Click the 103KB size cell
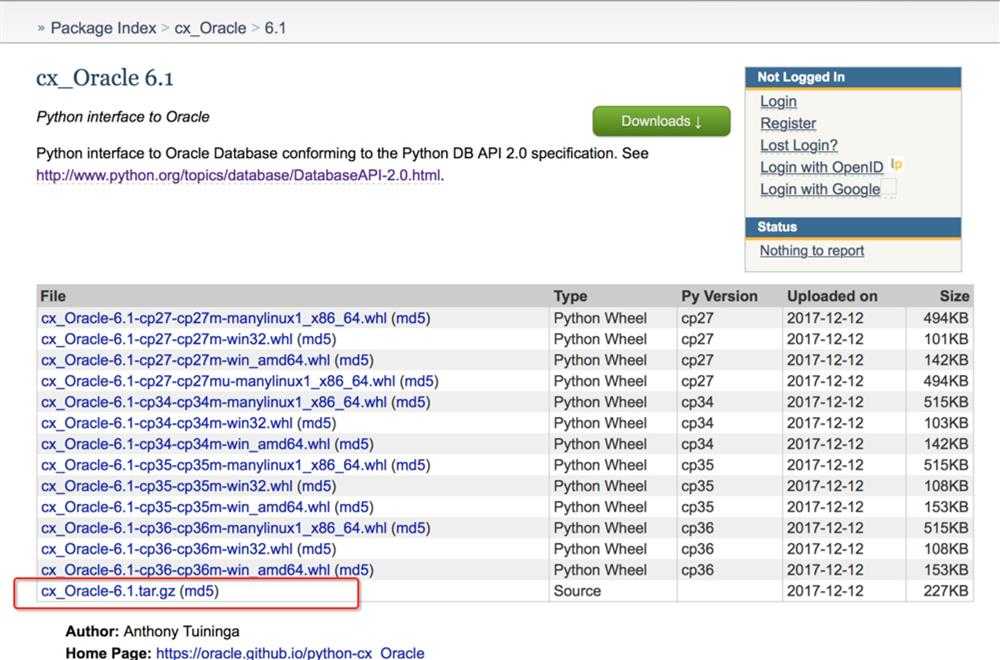This screenshot has width=1000, height=660. 946,423
